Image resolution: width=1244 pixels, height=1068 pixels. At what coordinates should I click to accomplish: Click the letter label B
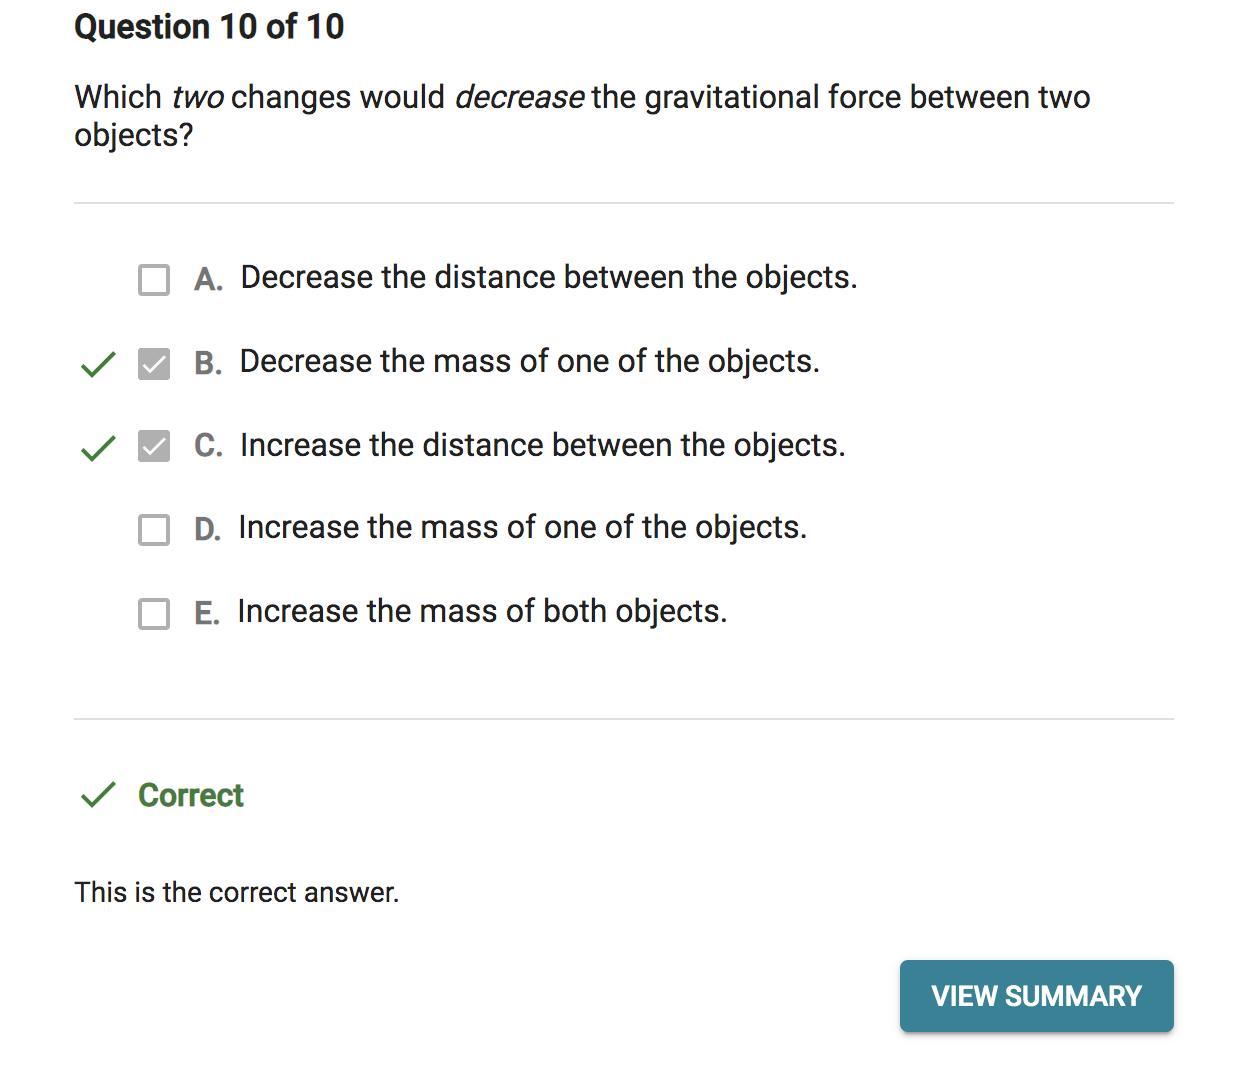(x=209, y=364)
